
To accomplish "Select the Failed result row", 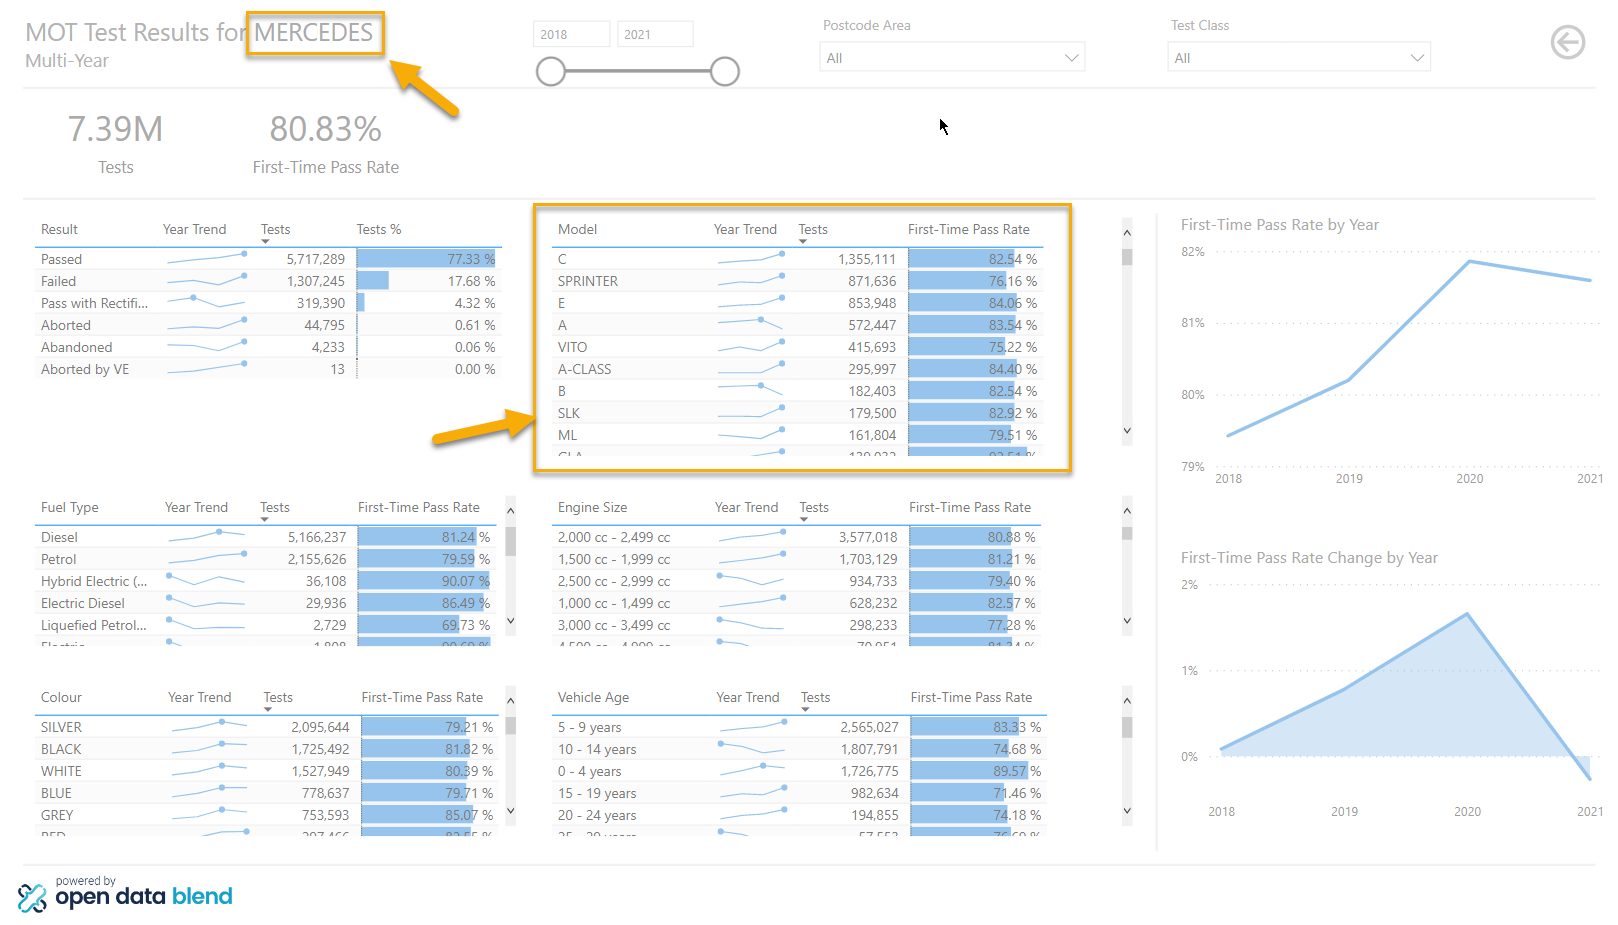I will pyautogui.click(x=268, y=281).
